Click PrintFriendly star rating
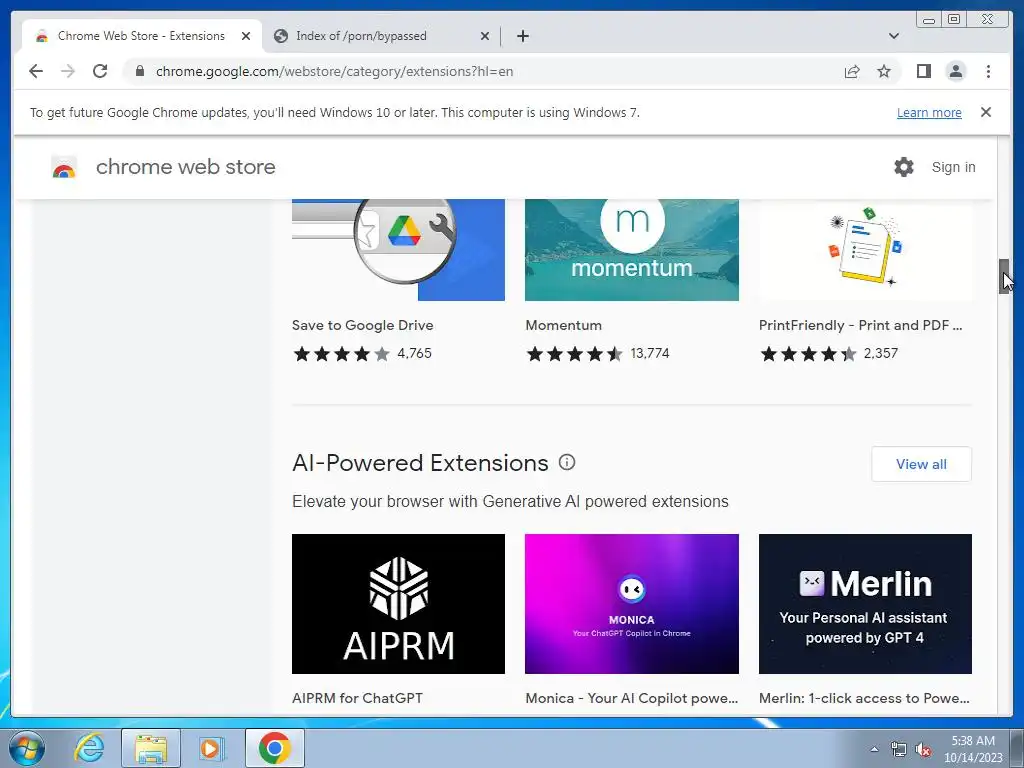This screenshot has width=1024, height=768. click(808, 354)
